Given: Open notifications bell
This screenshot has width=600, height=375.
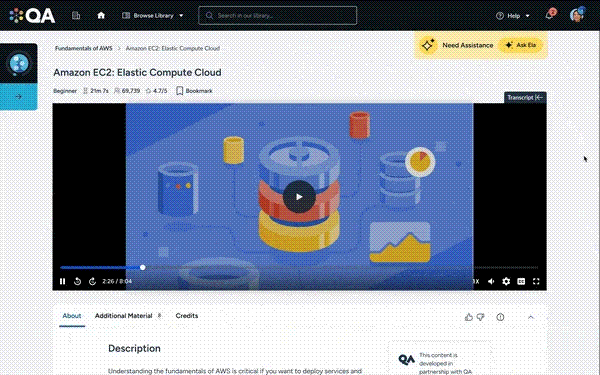Looking at the screenshot, I should click(549, 15).
